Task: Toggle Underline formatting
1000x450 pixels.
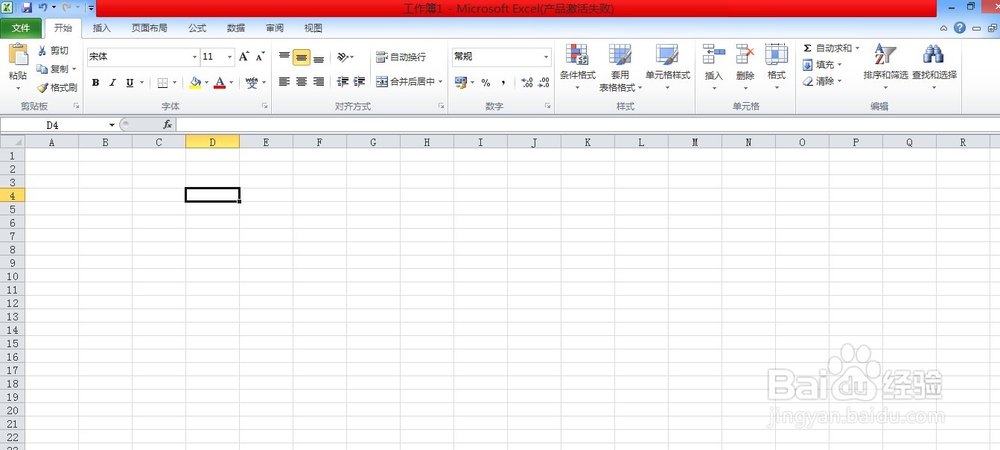Action: [x=129, y=82]
